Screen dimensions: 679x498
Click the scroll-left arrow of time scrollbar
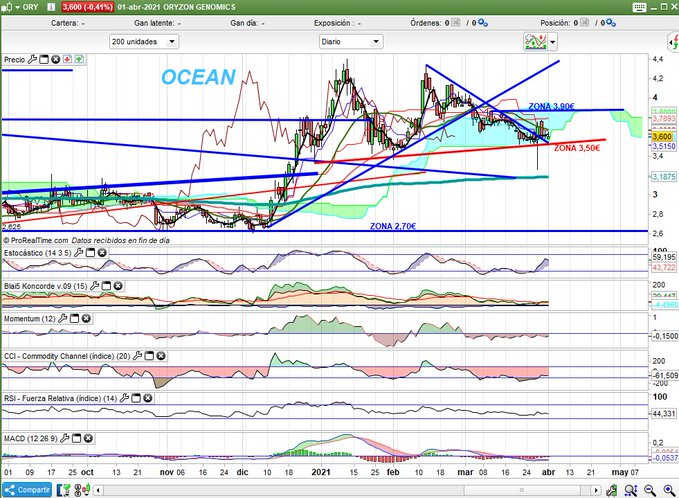99,490
